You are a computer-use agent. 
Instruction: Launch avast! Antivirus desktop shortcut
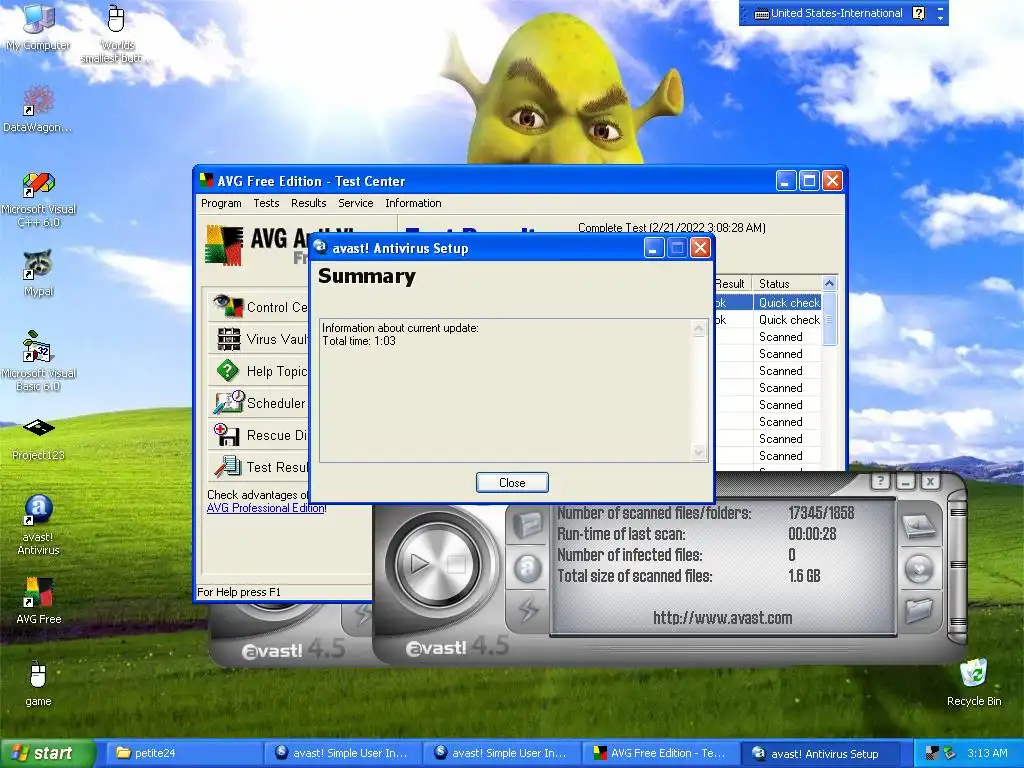(39, 525)
